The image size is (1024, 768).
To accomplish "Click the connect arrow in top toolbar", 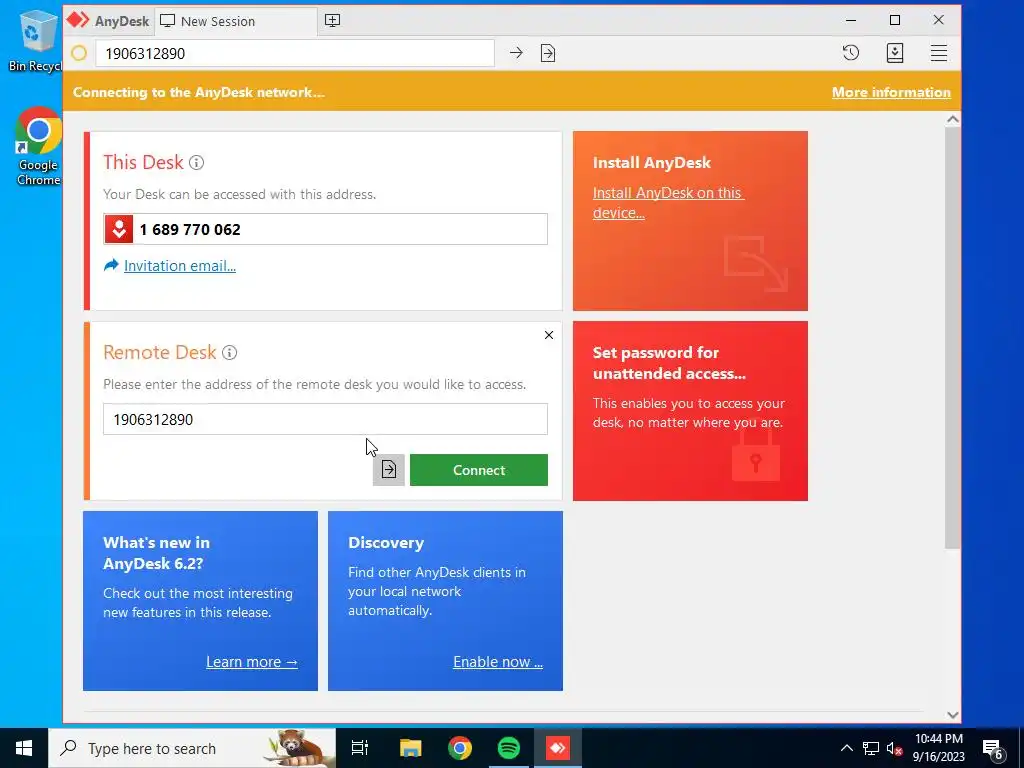I will point(516,53).
